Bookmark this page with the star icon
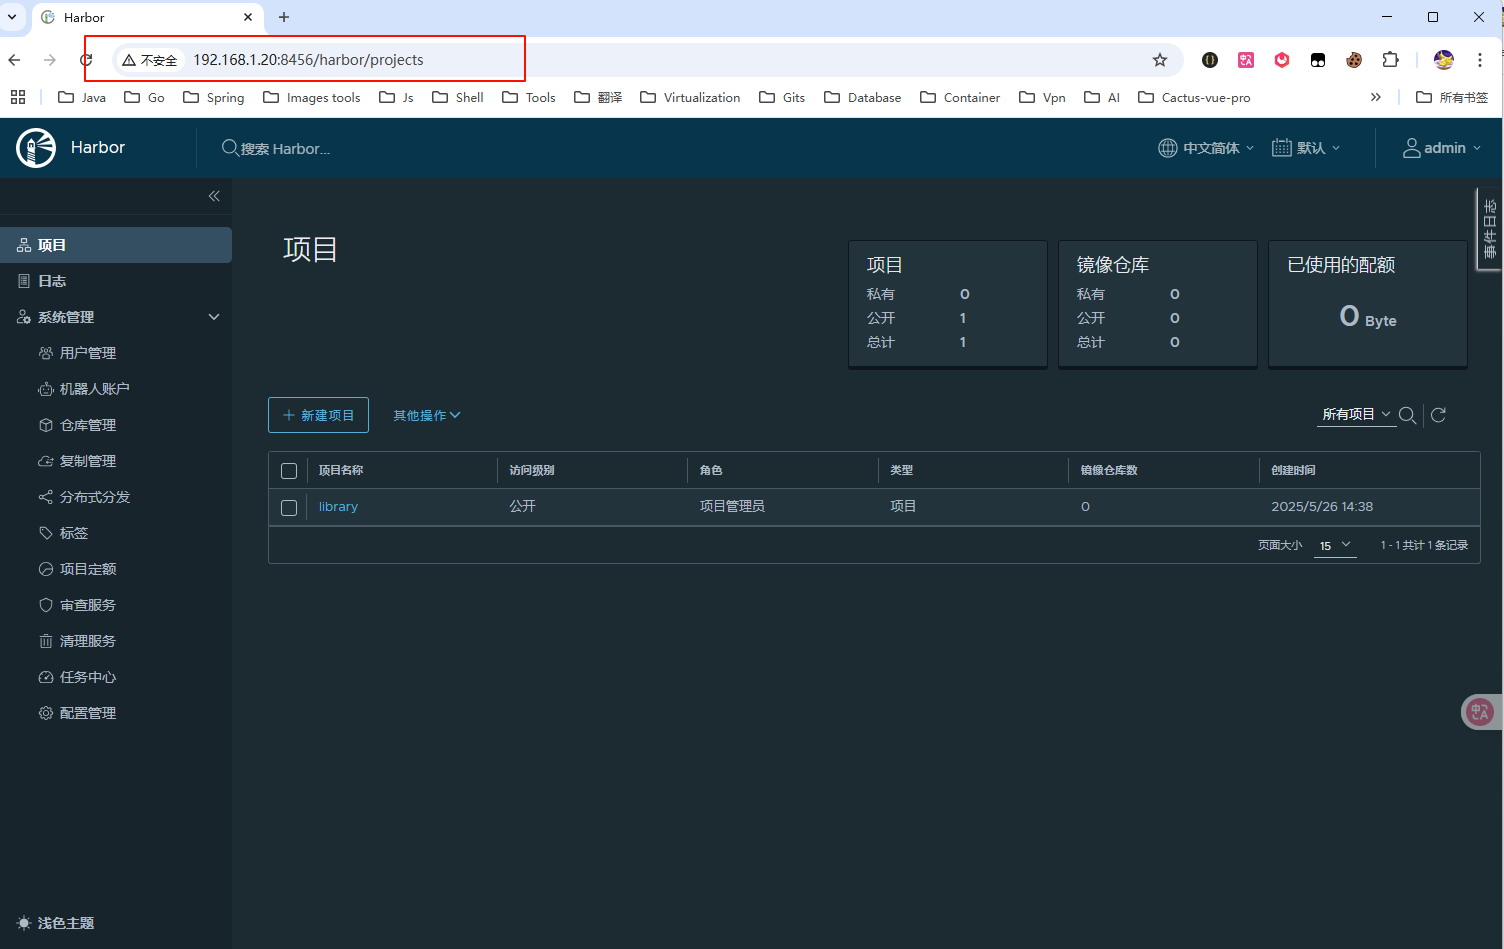This screenshot has height=949, width=1504. (x=1160, y=60)
